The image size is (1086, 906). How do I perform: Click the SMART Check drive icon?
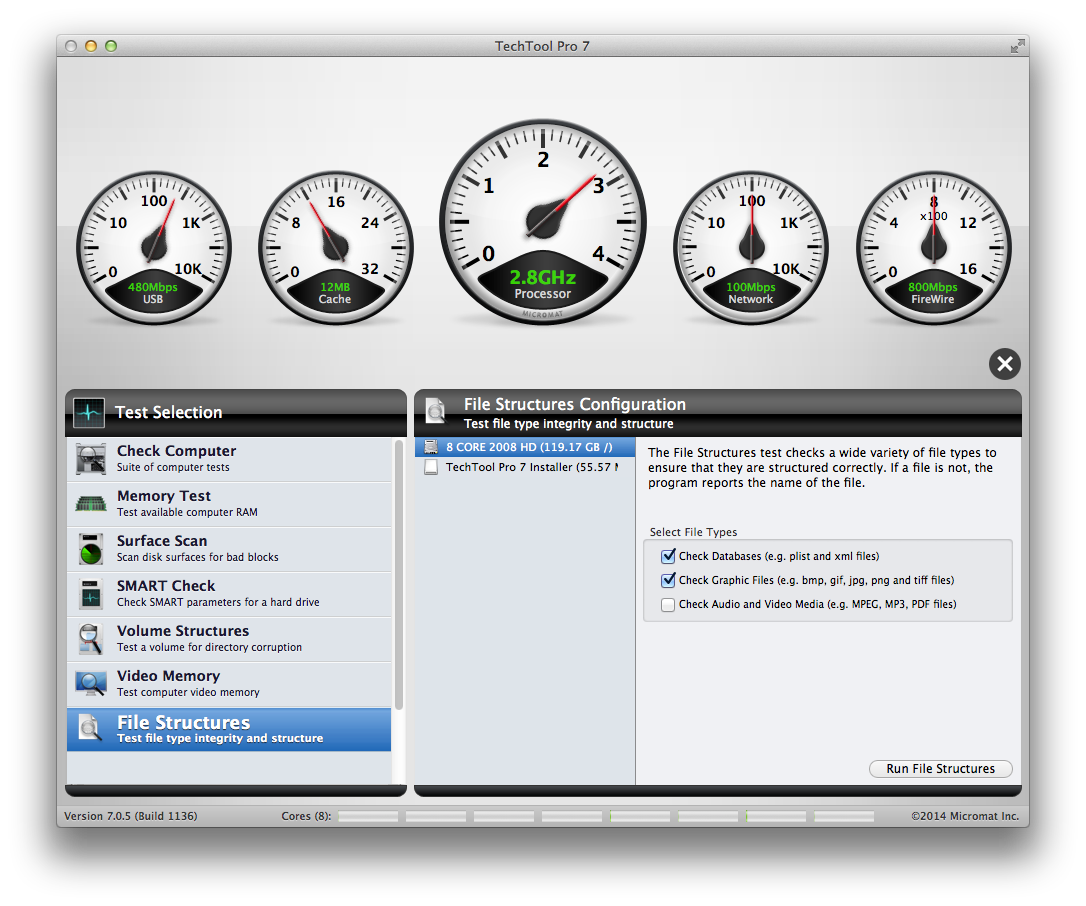pyautogui.click(x=91, y=594)
